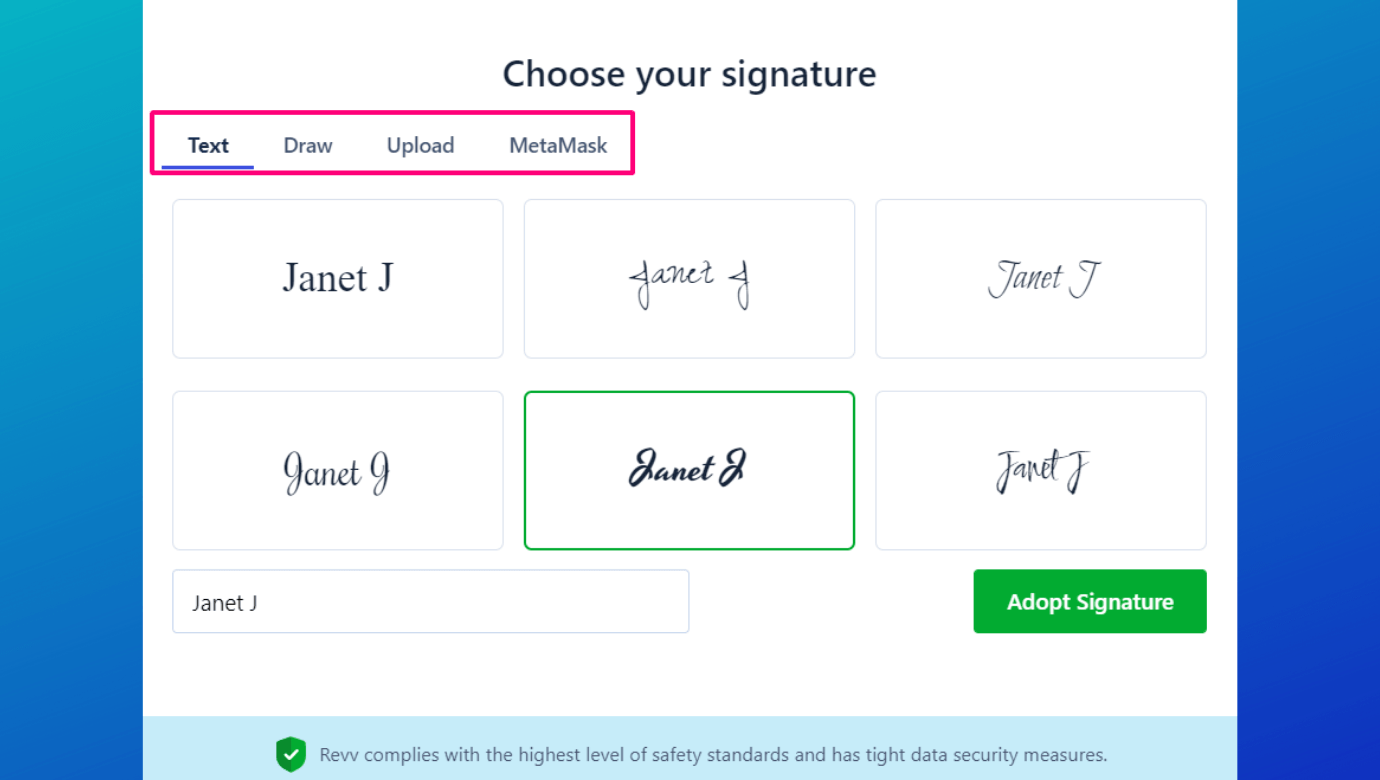Switch to the Text signature tab
This screenshot has height=780, width=1380.
coord(208,145)
